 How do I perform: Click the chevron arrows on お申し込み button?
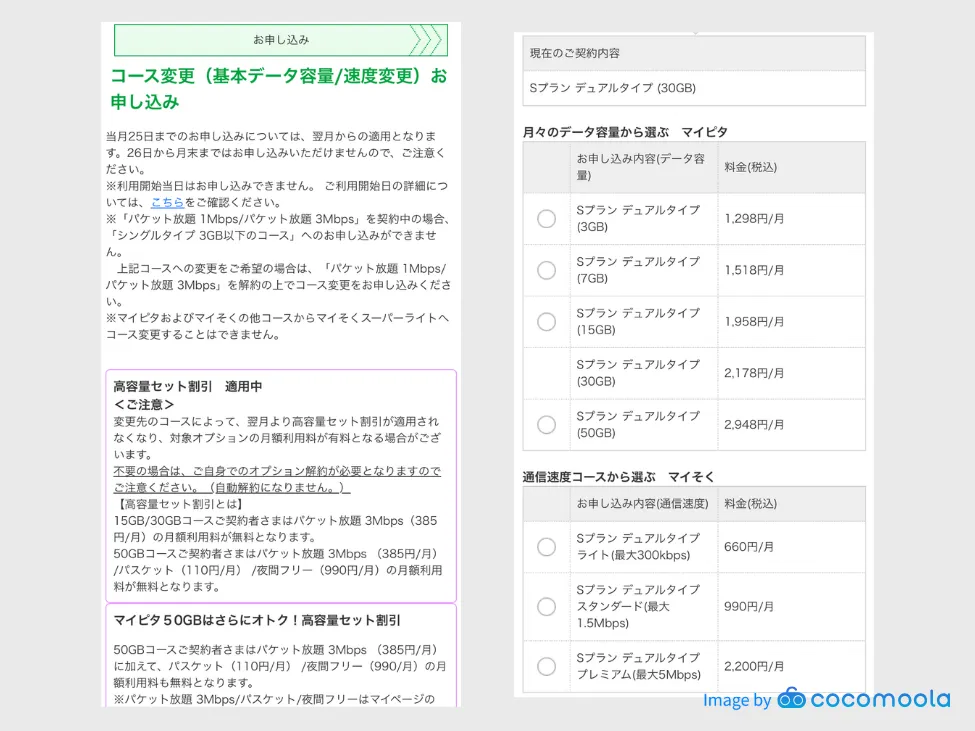(x=428, y=40)
